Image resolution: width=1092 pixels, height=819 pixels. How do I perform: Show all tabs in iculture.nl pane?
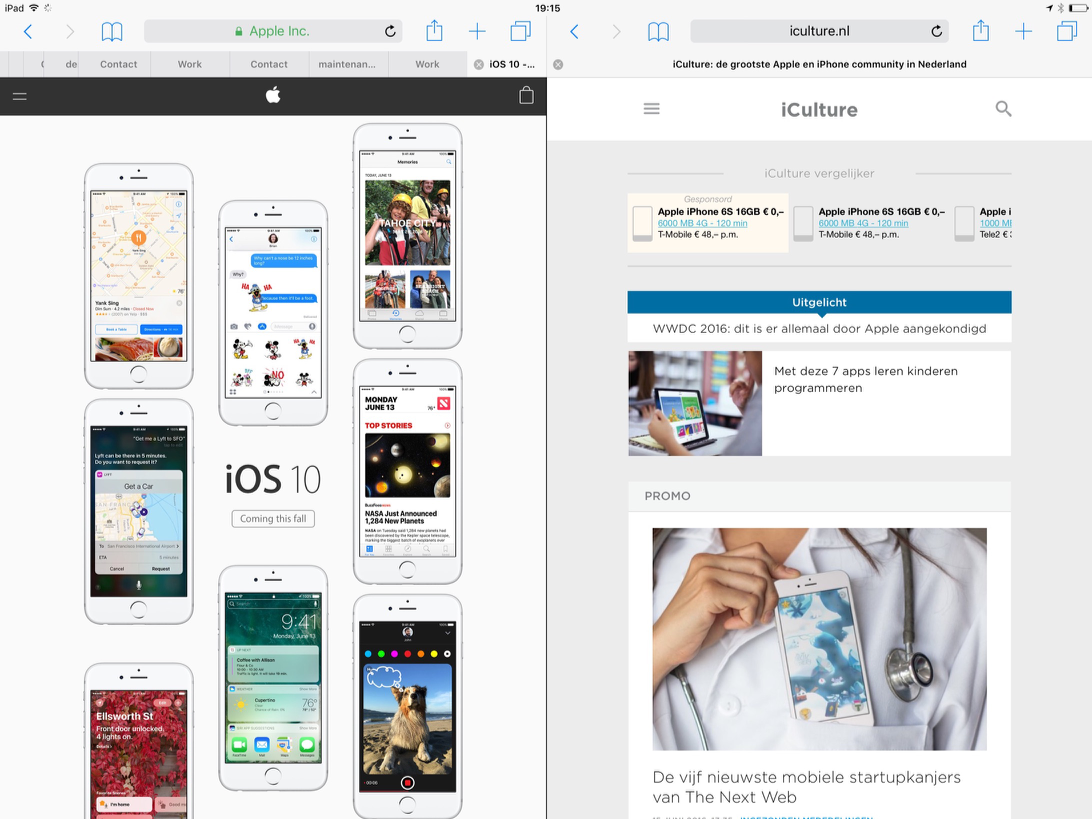point(1067,31)
